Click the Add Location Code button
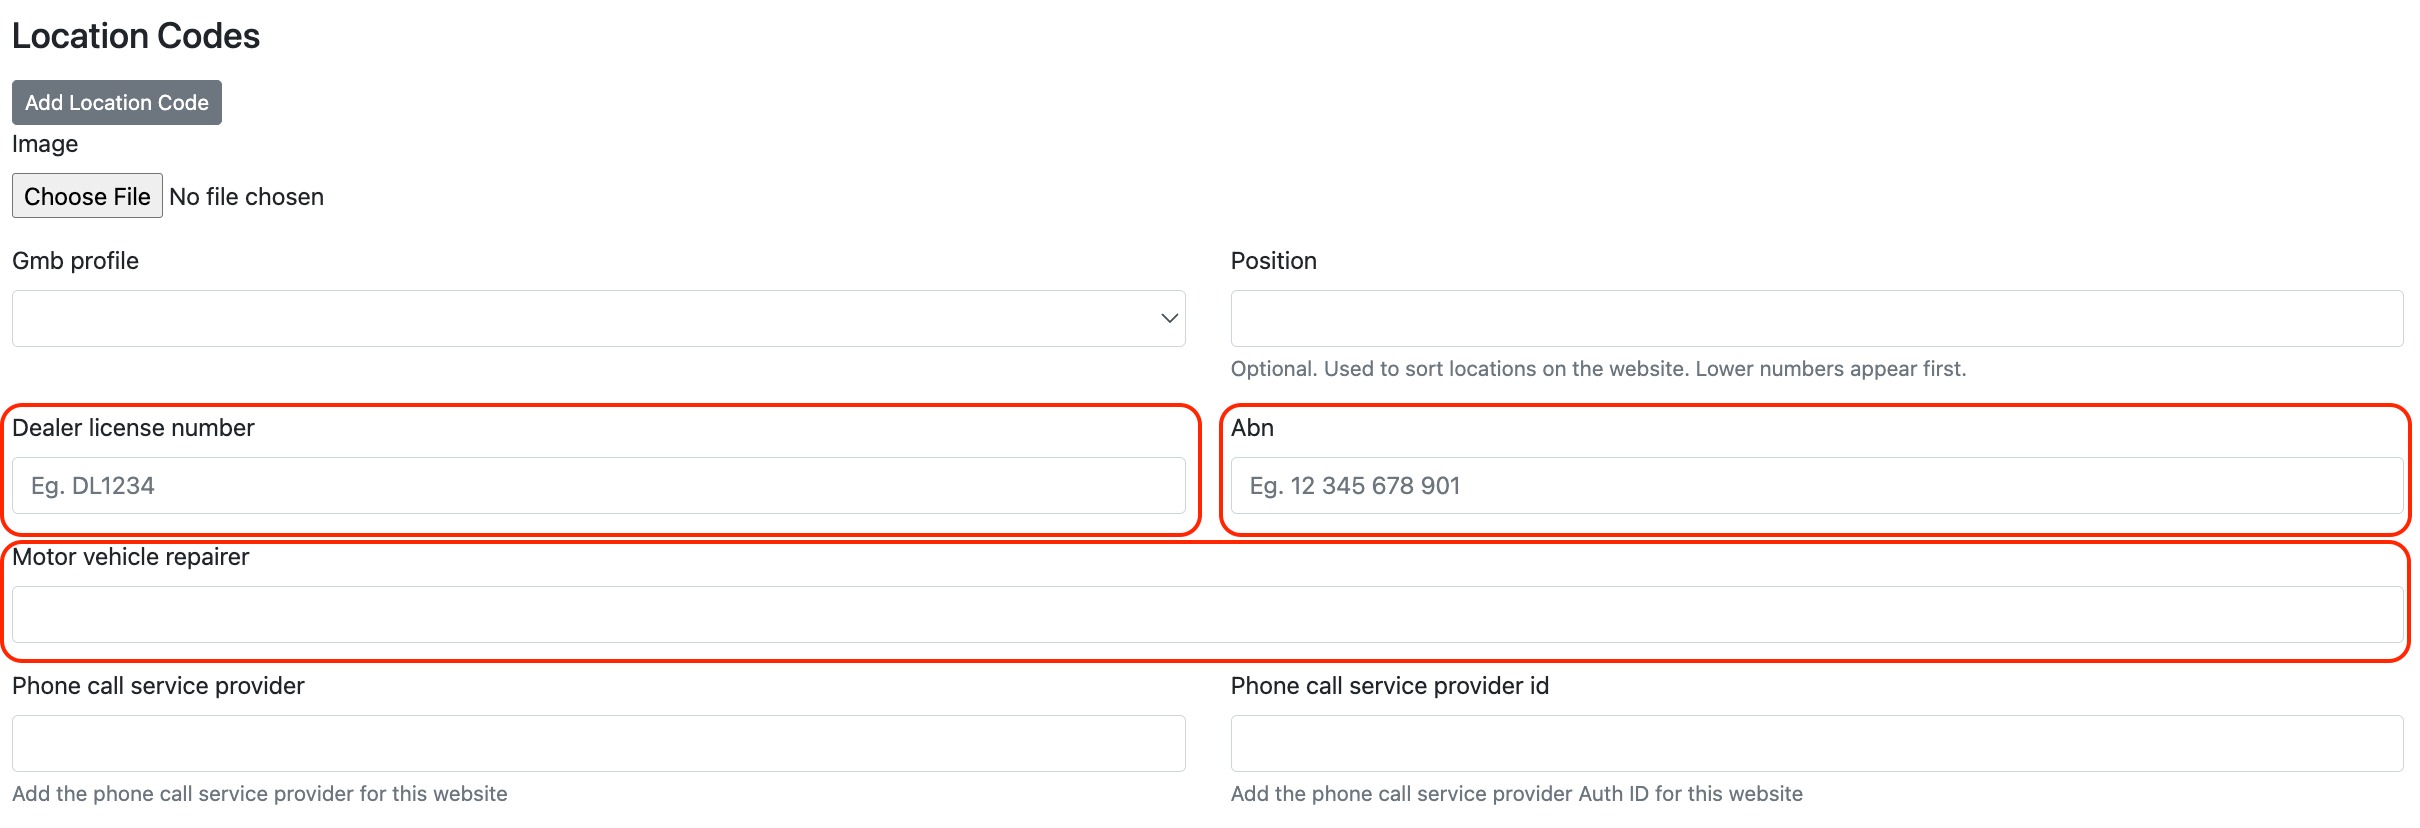Image resolution: width=2420 pixels, height=828 pixels. point(117,103)
